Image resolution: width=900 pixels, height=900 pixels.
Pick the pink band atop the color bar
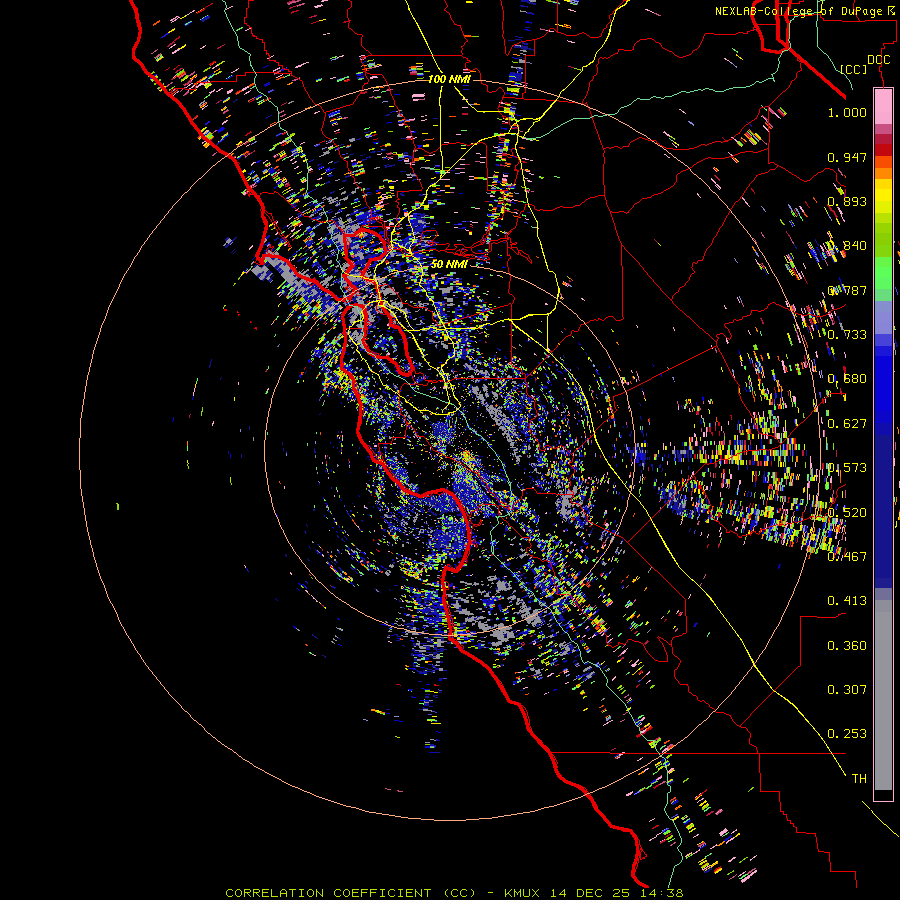tap(883, 106)
